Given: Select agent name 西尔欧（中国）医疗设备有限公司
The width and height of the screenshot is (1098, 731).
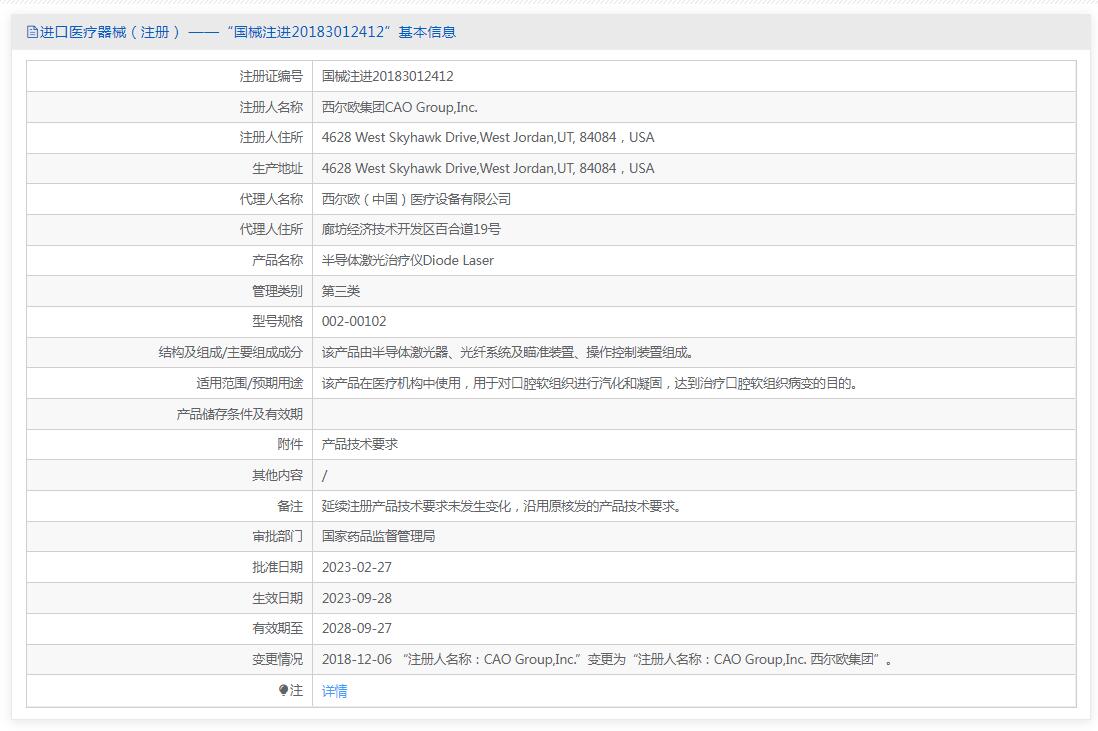Looking at the screenshot, I should [x=416, y=199].
